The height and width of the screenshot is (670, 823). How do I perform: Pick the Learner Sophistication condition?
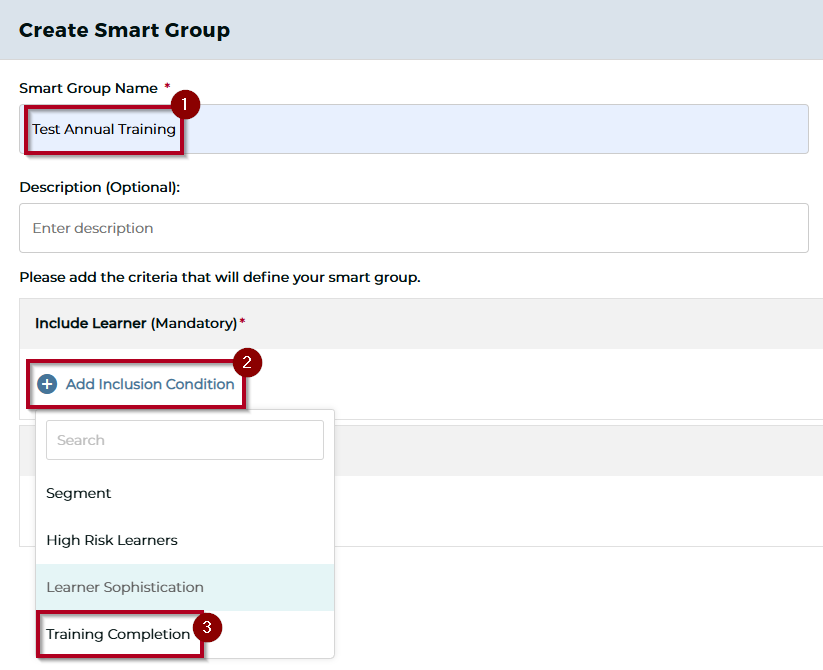[125, 587]
